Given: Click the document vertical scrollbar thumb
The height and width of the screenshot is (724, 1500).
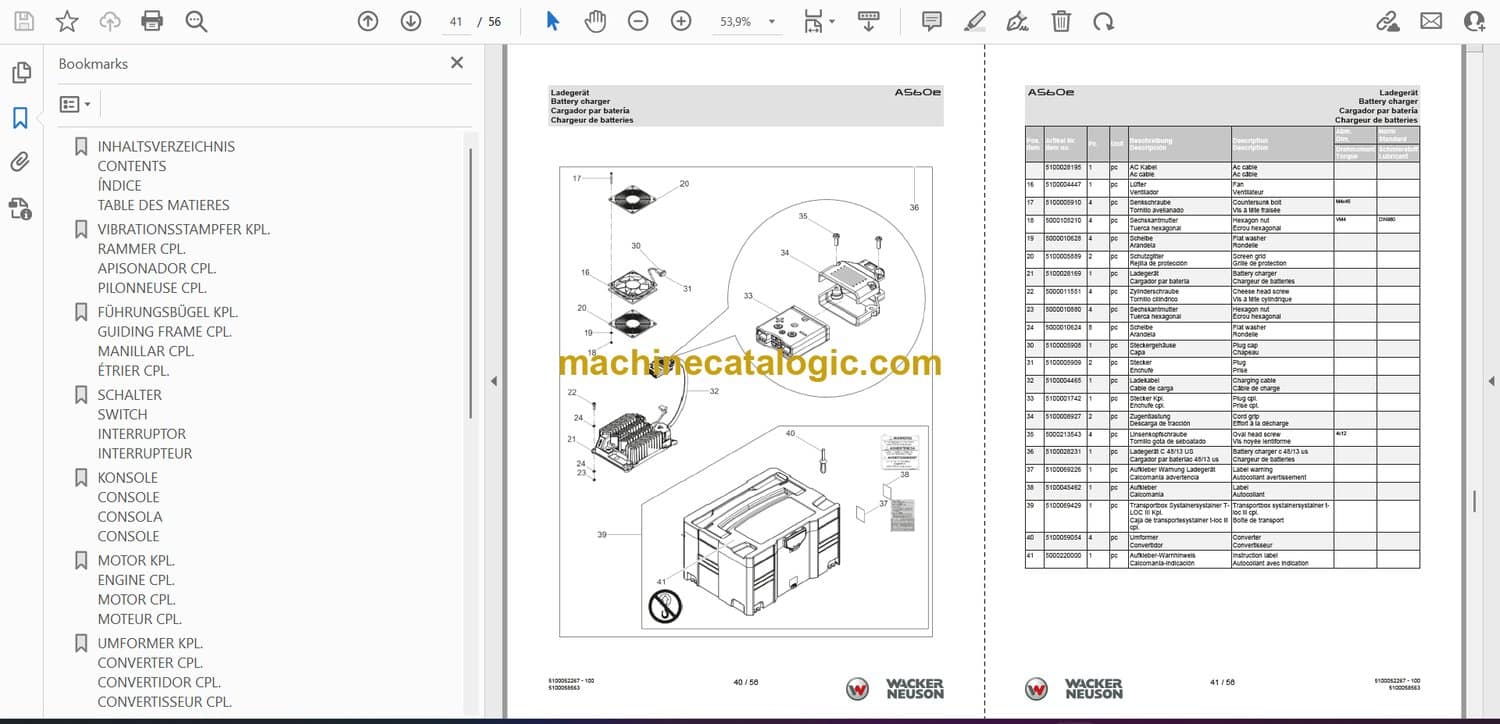Looking at the screenshot, I should click(x=1475, y=502).
